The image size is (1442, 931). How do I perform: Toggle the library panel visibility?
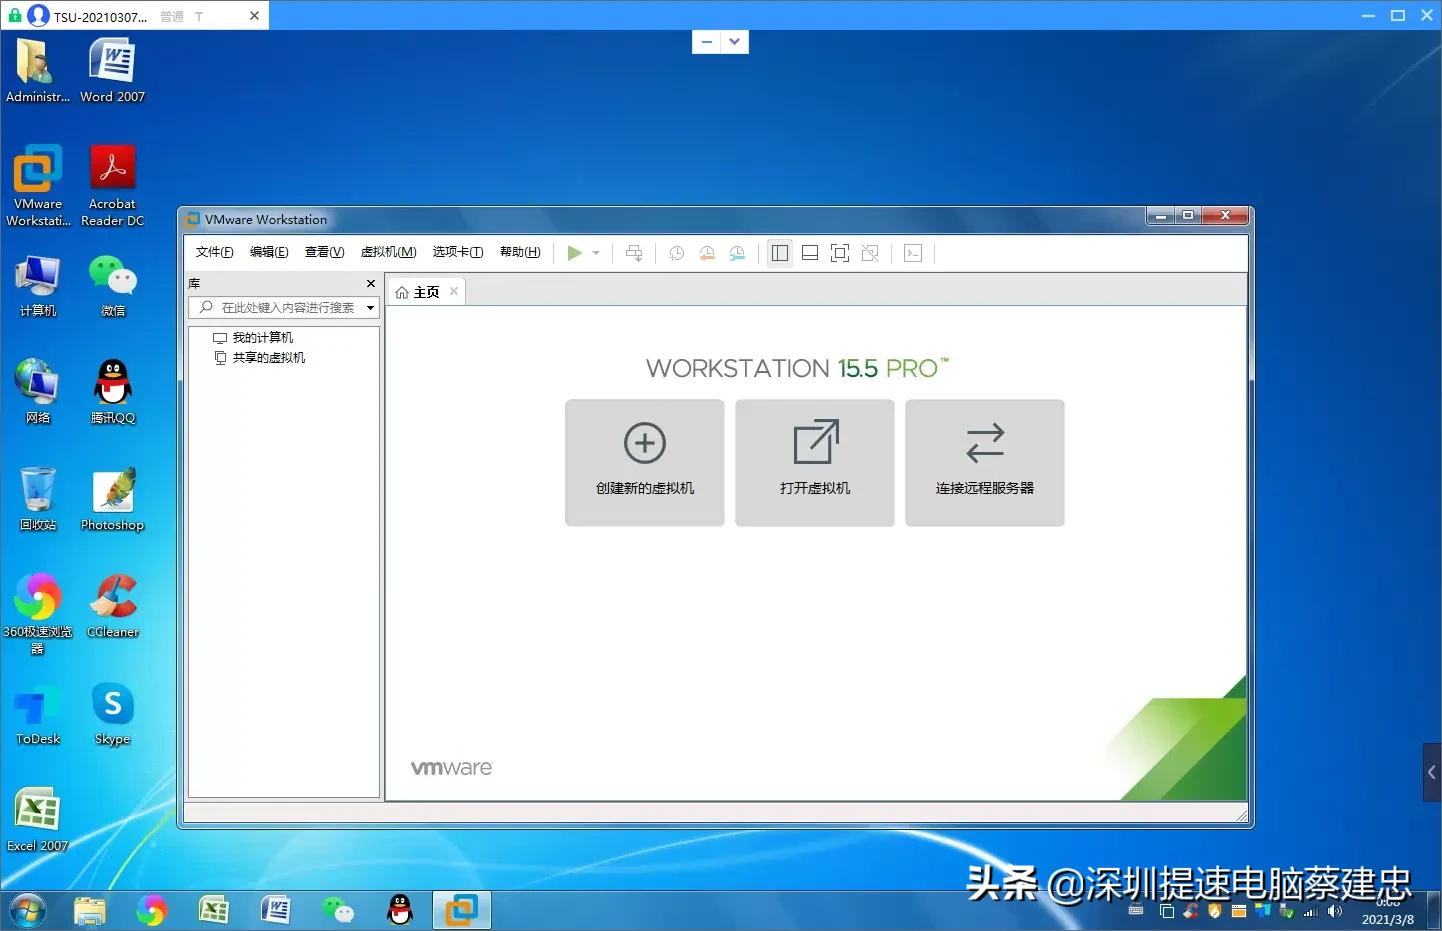click(780, 253)
